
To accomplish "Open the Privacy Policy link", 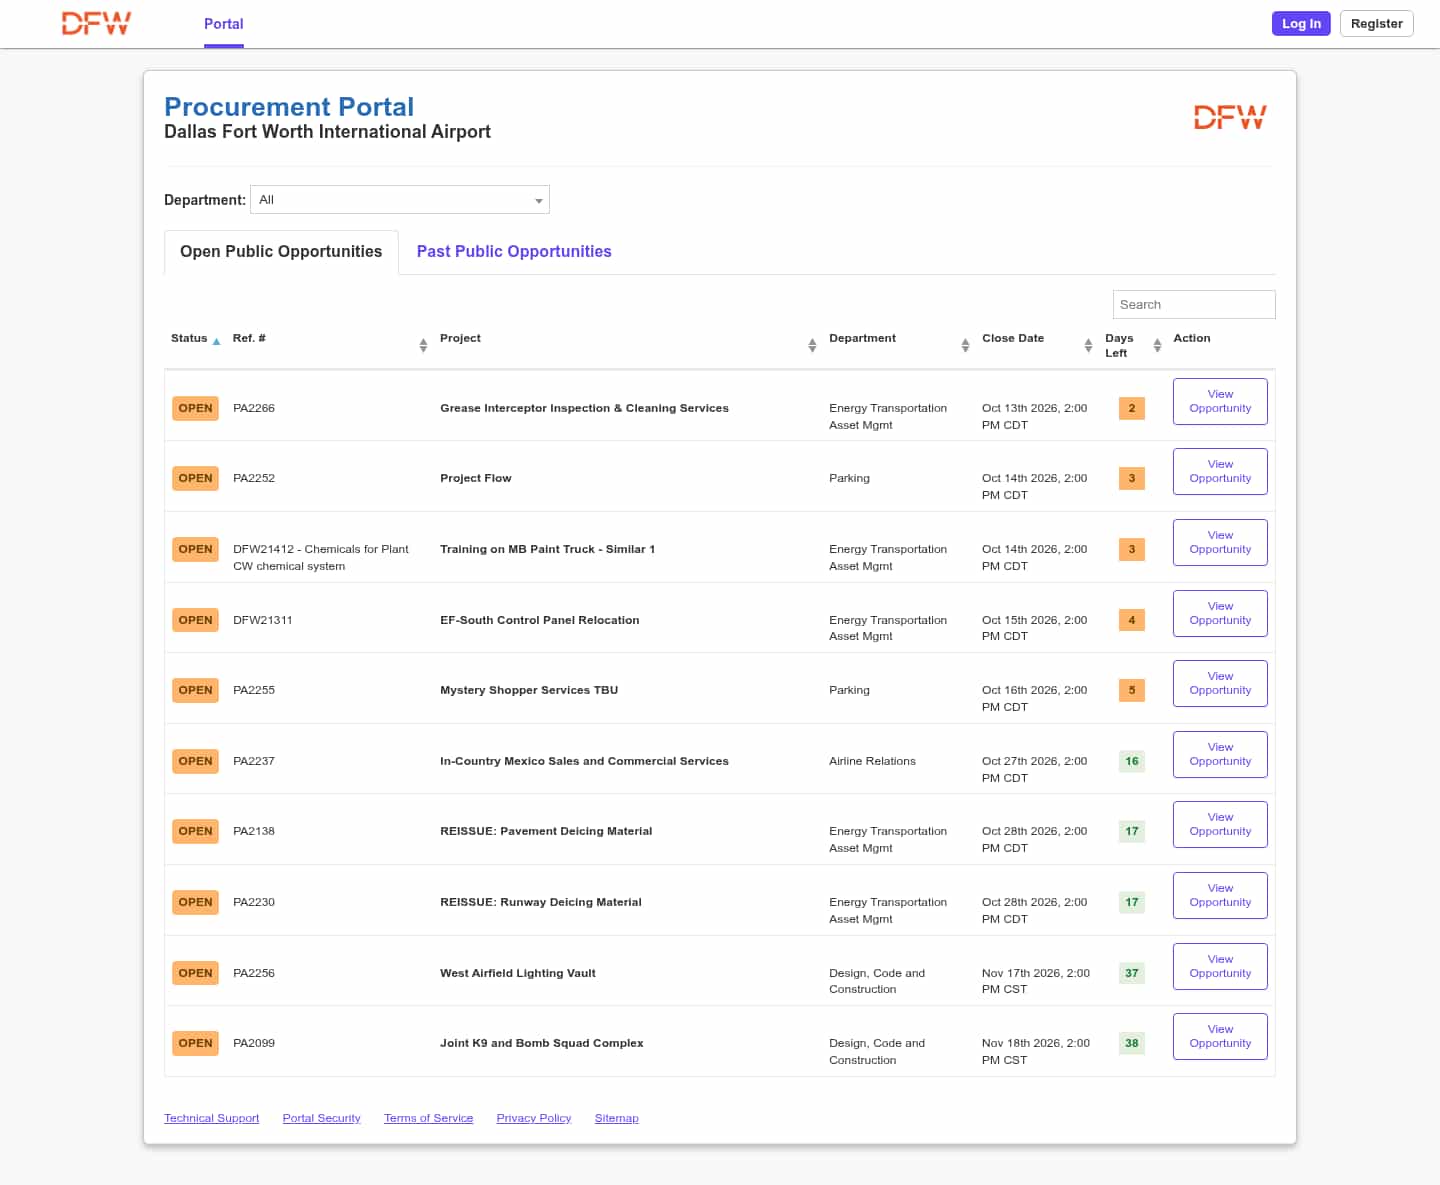I will click(533, 1118).
